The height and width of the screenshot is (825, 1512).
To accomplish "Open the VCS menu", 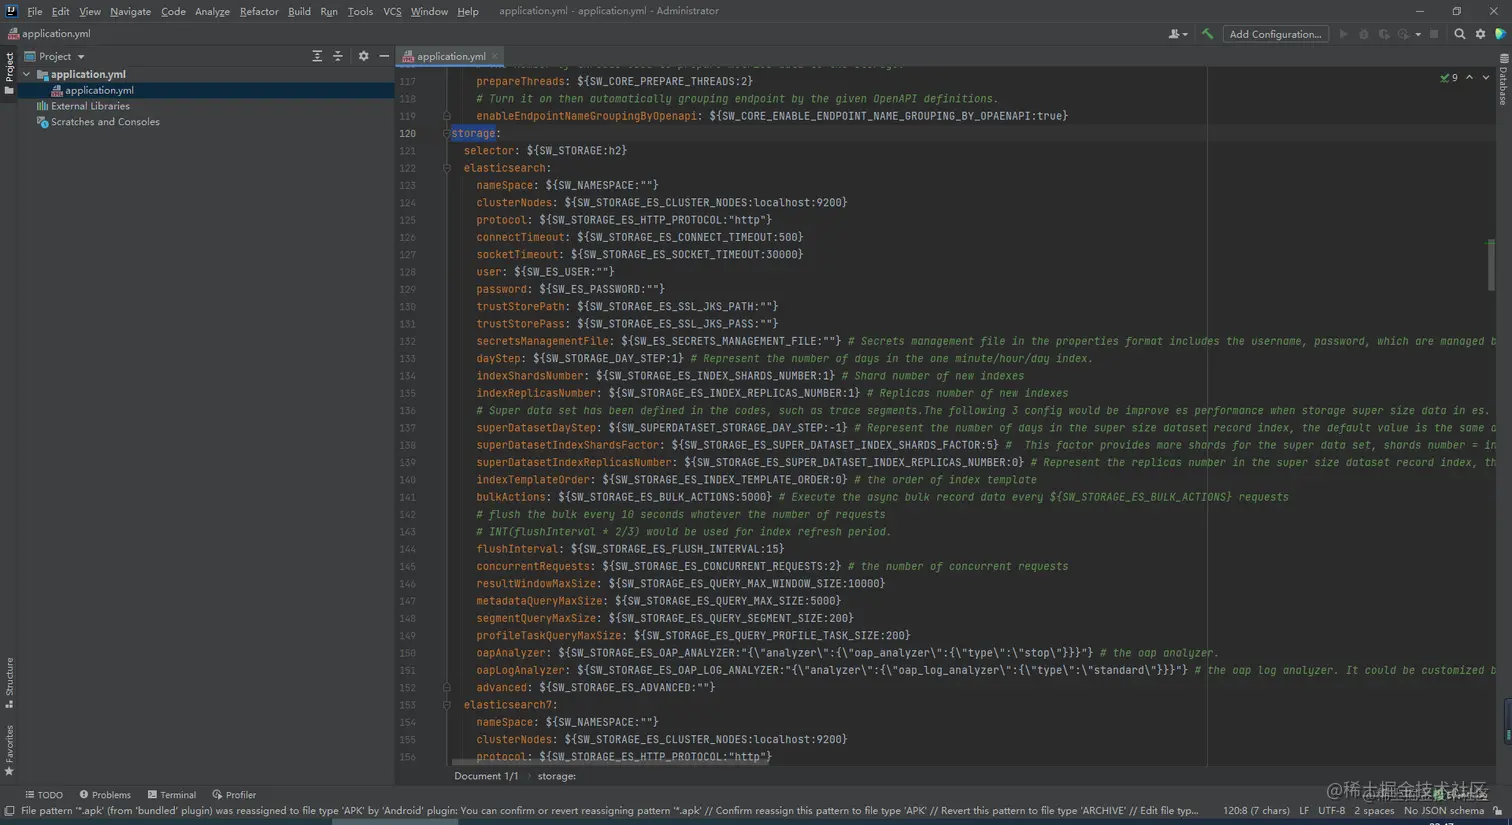I will [392, 11].
